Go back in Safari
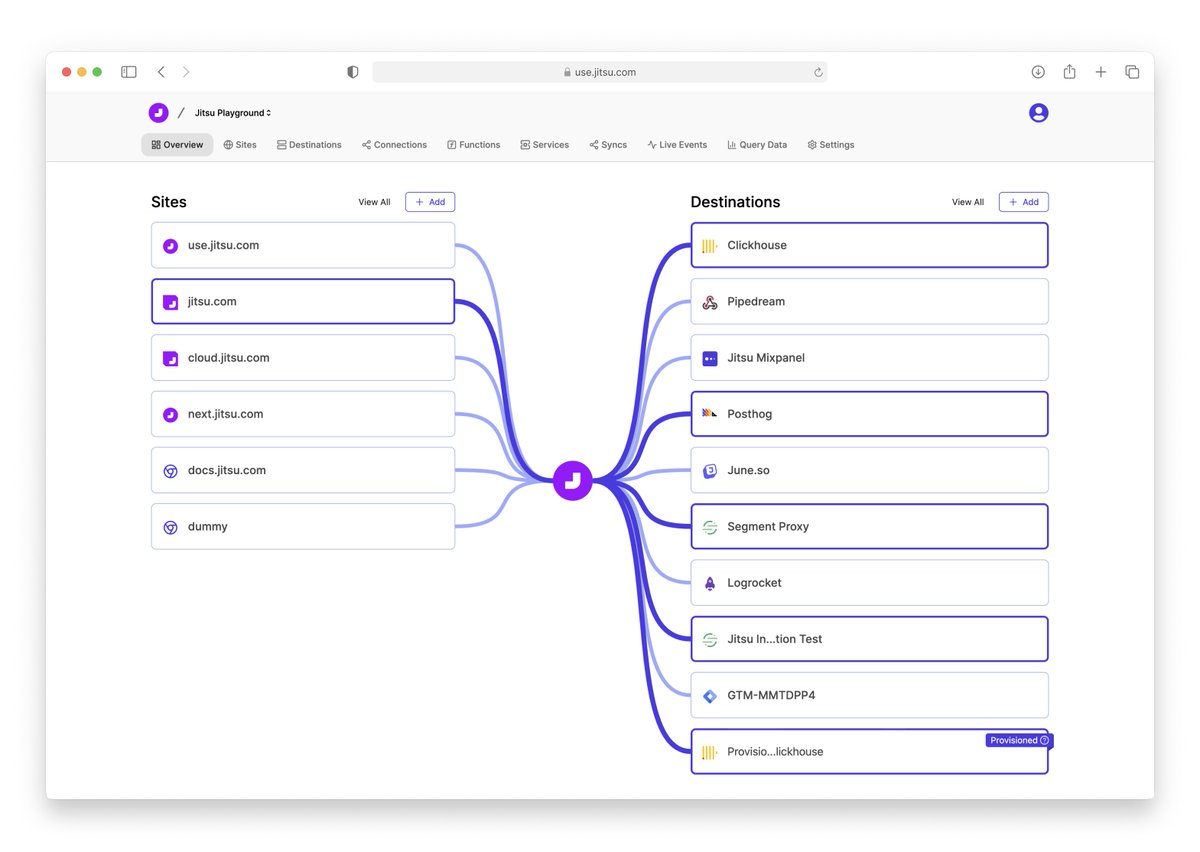This screenshot has height=852, width=1200. [x=161, y=72]
